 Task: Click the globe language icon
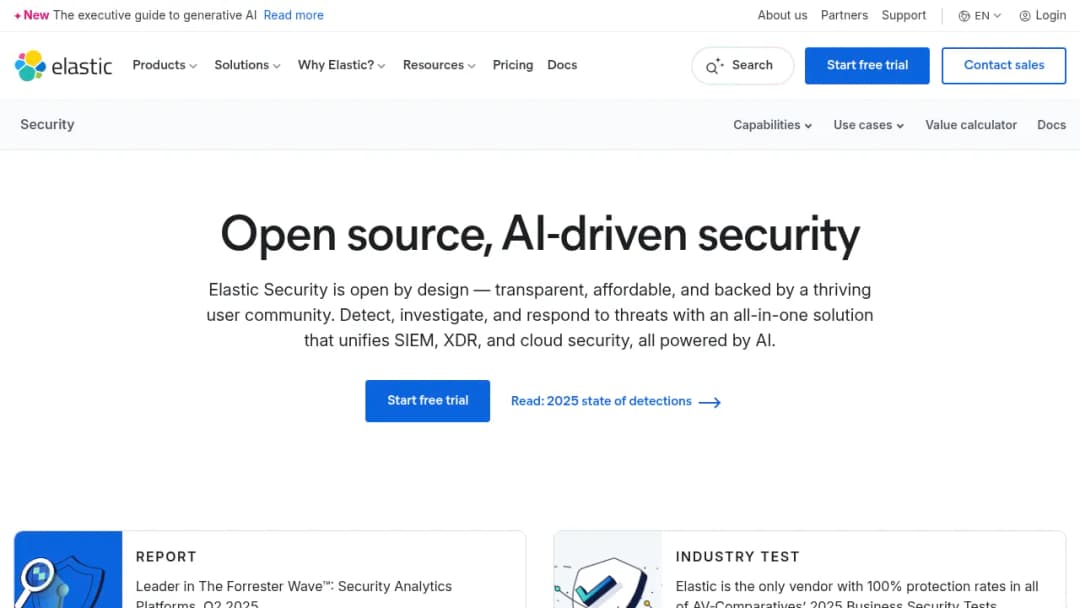coord(964,16)
